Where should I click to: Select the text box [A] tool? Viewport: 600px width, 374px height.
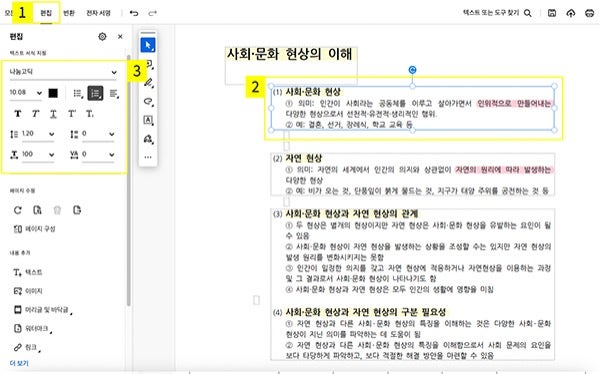[148, 120]
